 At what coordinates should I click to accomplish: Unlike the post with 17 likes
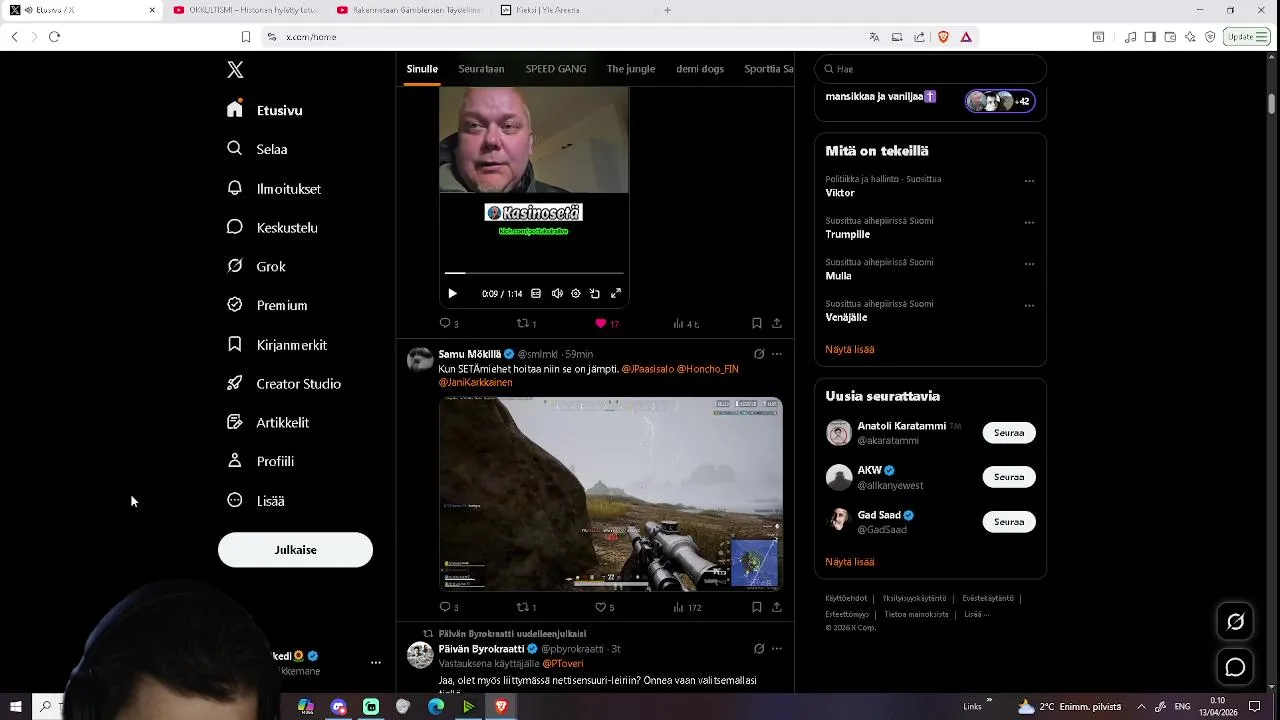click(x=607, y=323)
